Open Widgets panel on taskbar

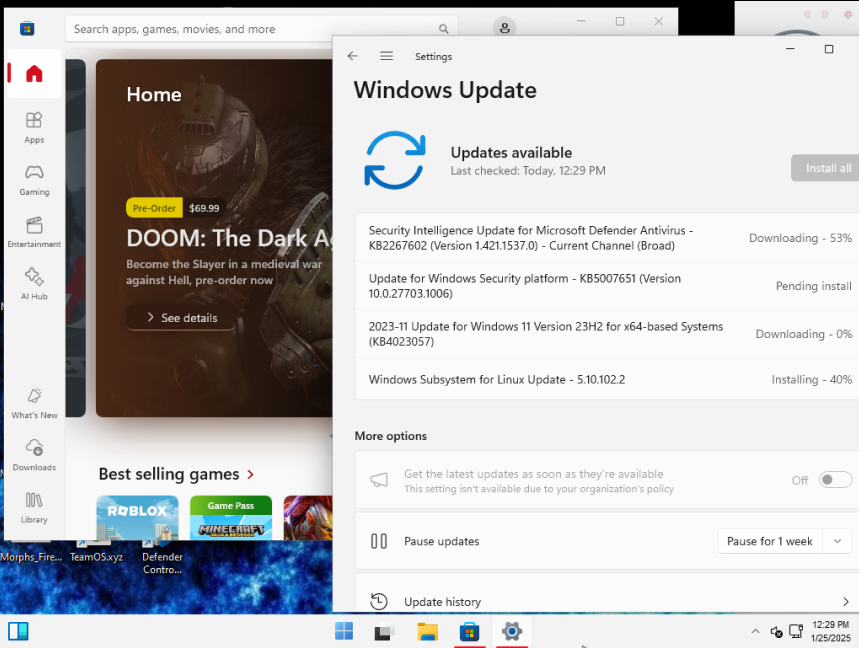tap(18, 631)
